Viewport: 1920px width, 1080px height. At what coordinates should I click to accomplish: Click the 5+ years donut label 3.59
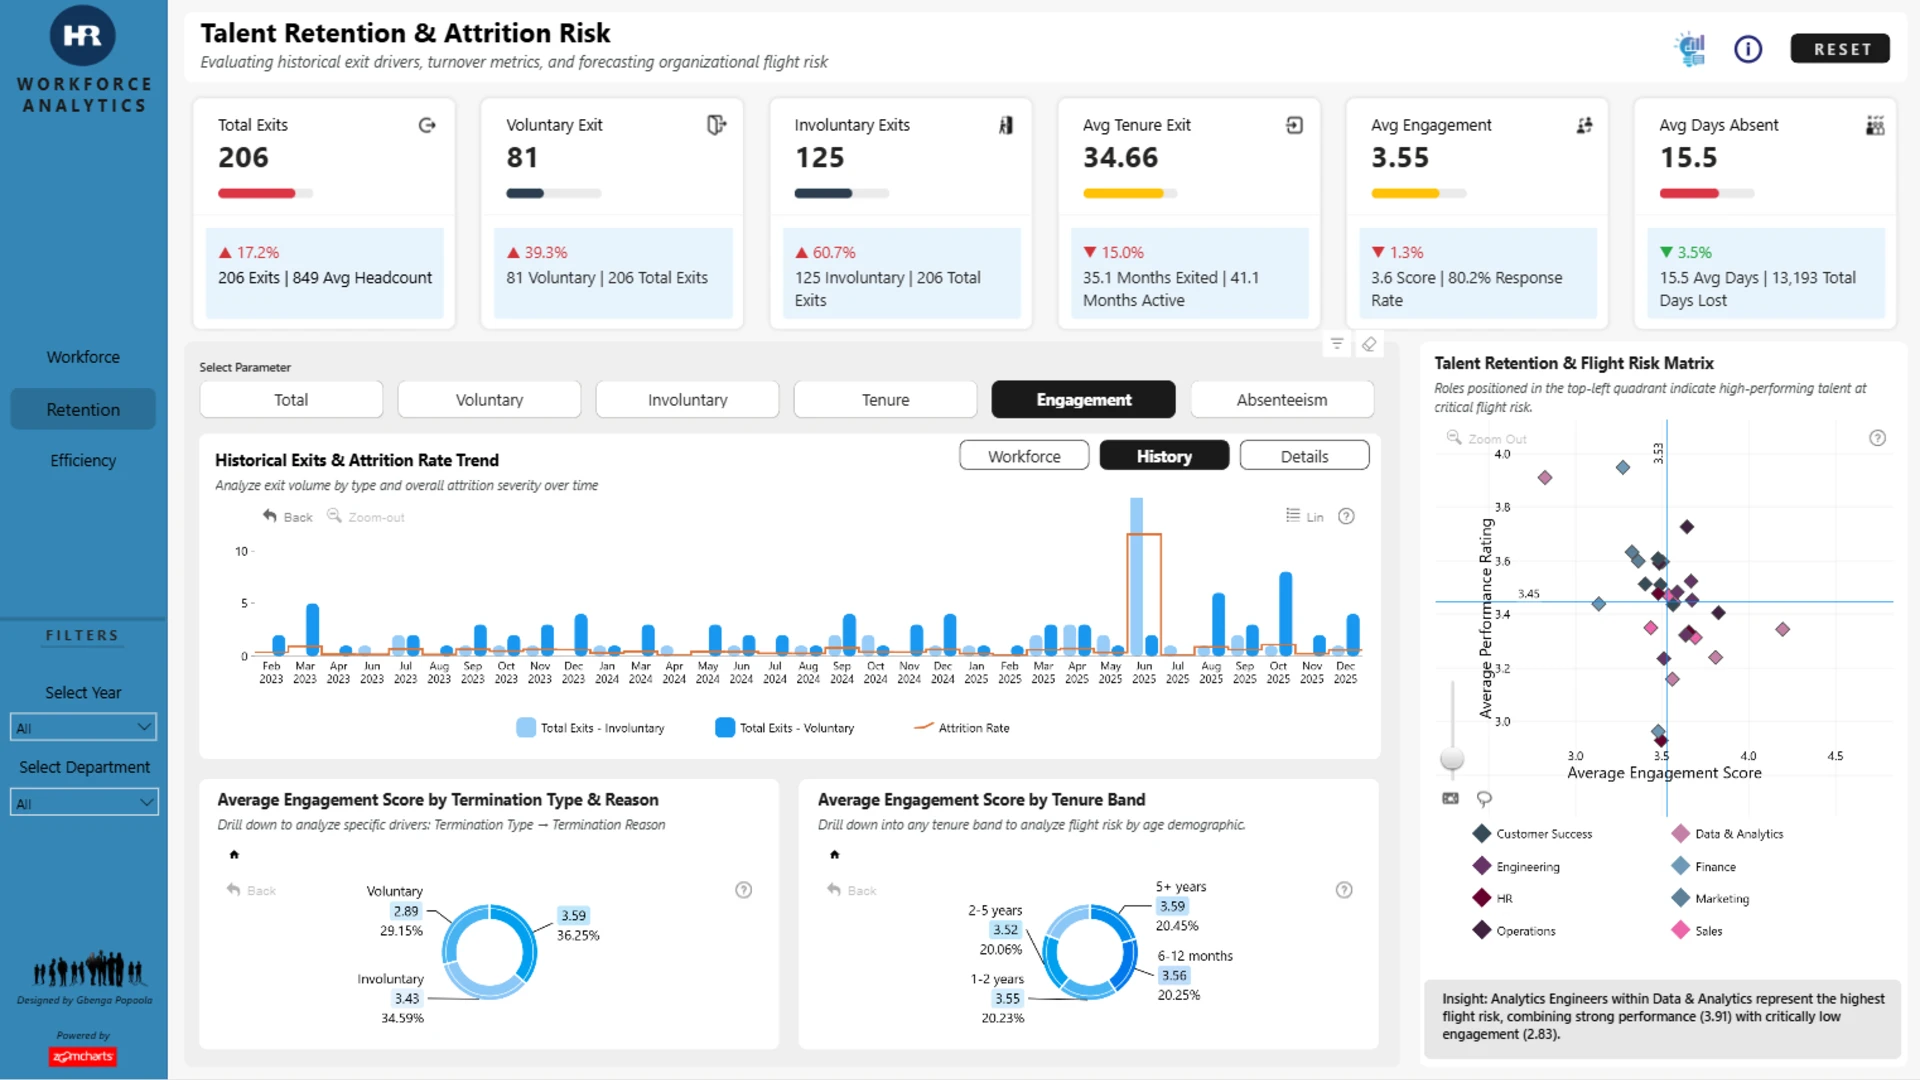click(1172, 906)
